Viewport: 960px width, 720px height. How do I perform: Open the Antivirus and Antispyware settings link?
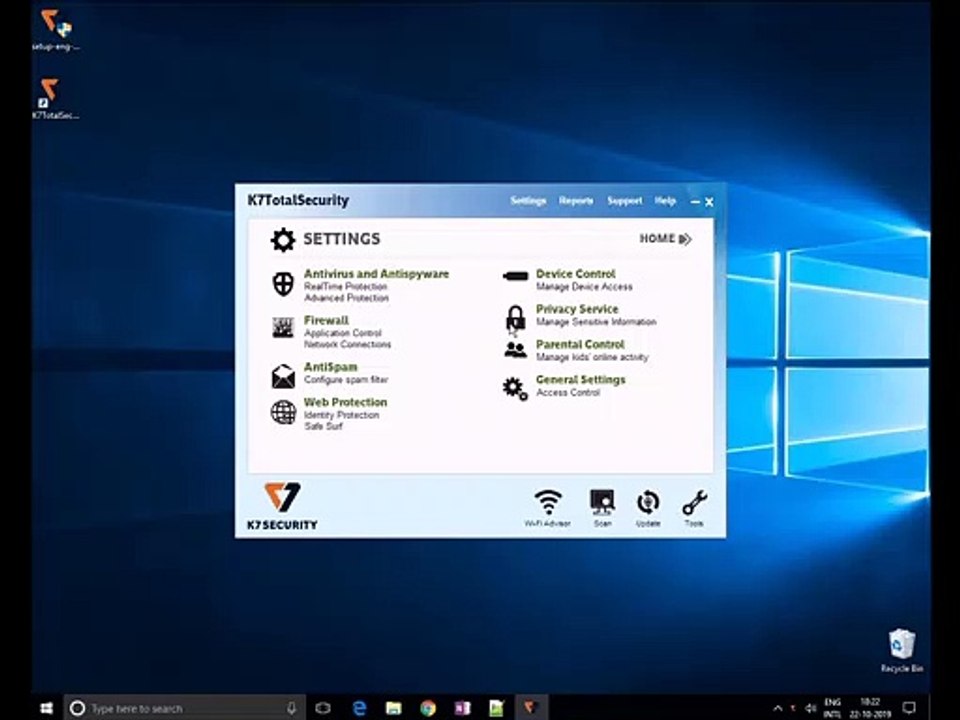pos(376,274)
